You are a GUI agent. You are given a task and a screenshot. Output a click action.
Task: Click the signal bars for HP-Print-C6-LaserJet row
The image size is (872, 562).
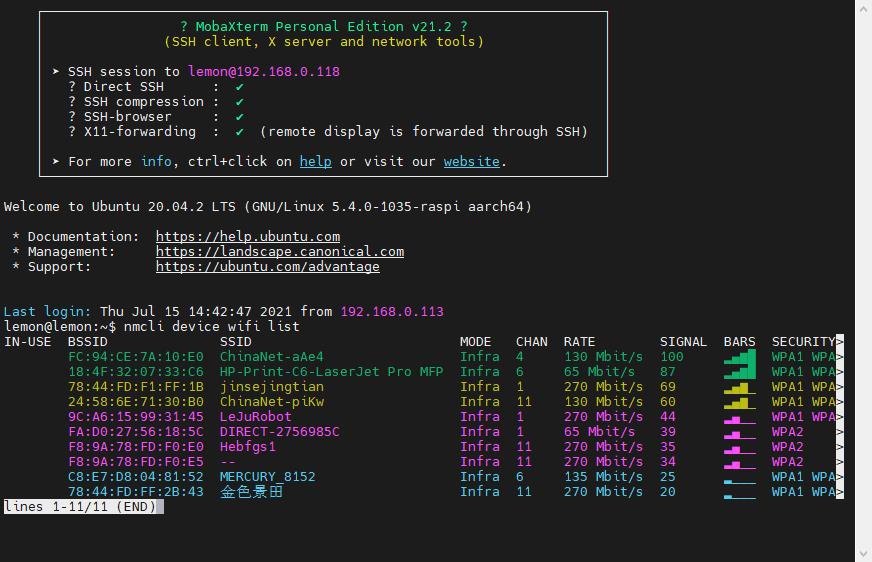coord(740,371)
